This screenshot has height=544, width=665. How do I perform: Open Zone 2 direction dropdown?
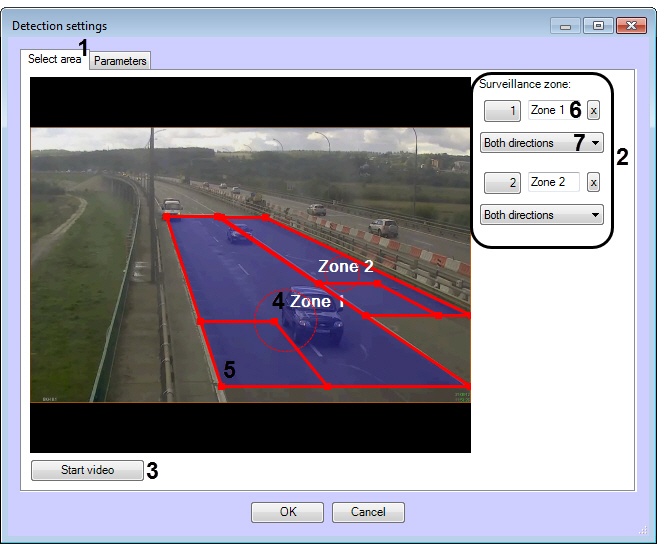tap(542, 215)
